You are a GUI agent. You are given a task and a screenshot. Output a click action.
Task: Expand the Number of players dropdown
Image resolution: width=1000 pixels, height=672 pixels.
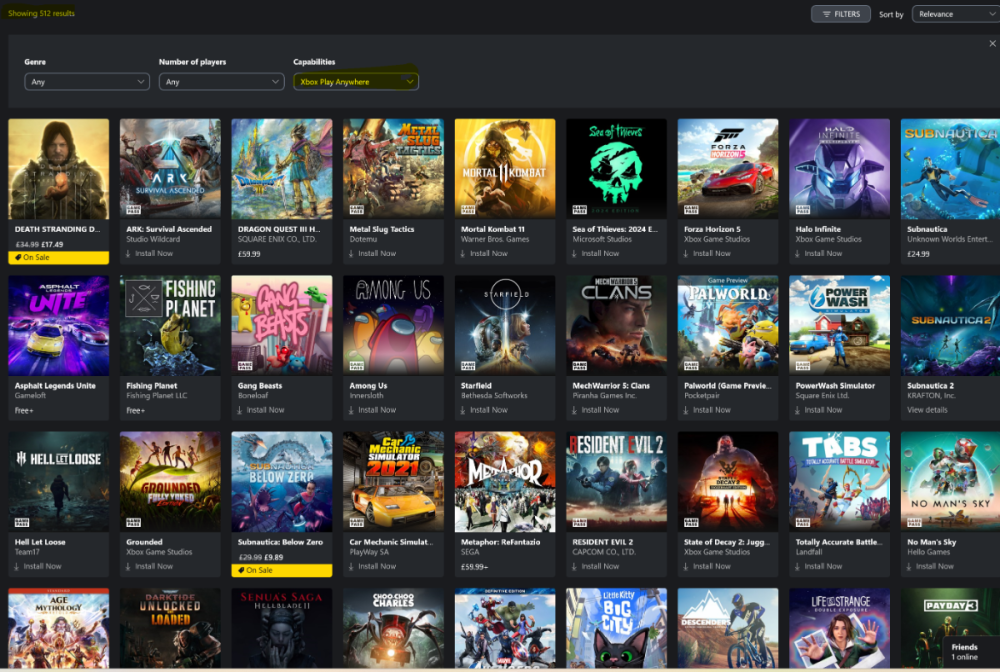(x=221, y=82)
